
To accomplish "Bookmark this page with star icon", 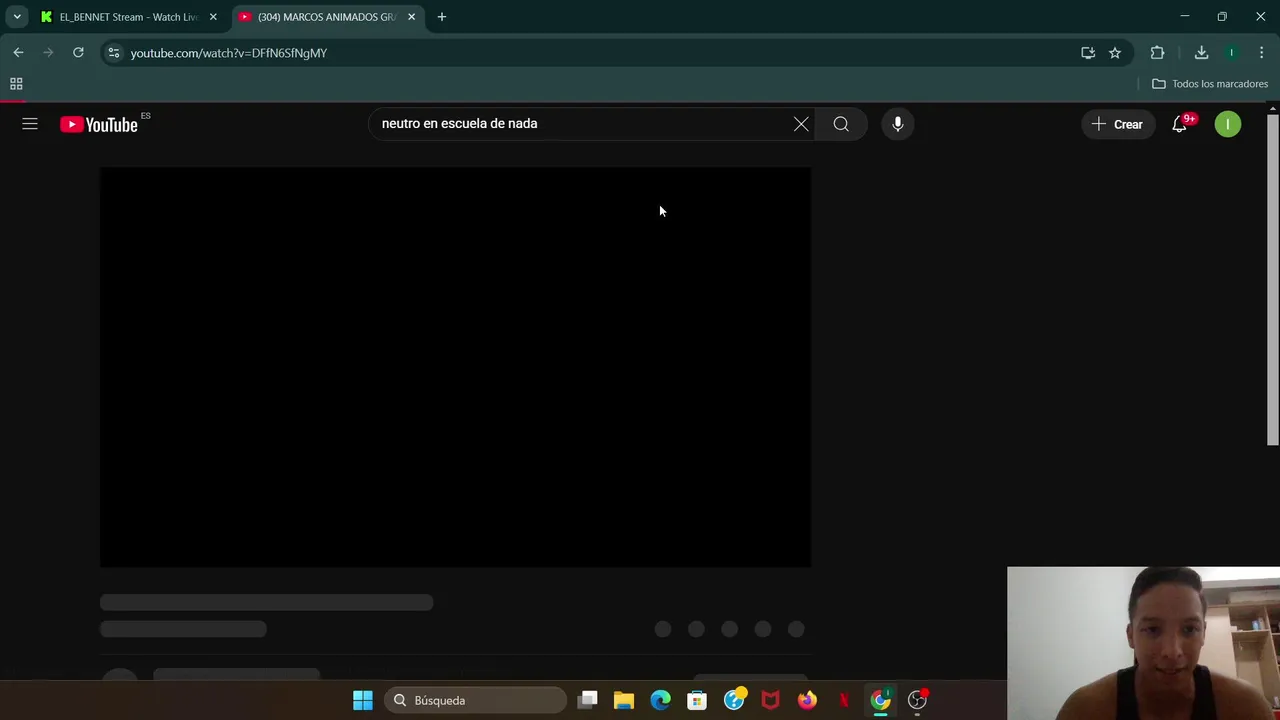I will click(1115, 53).
